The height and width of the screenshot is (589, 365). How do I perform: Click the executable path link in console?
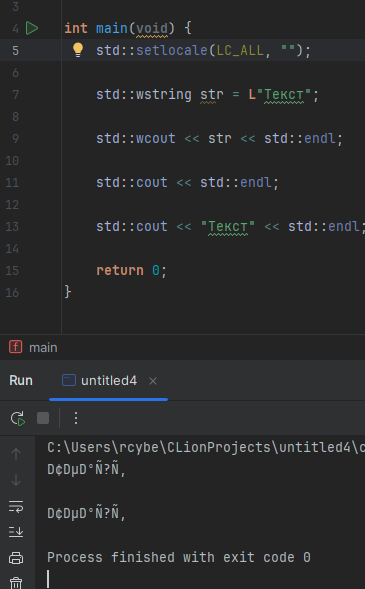[206, 447]
